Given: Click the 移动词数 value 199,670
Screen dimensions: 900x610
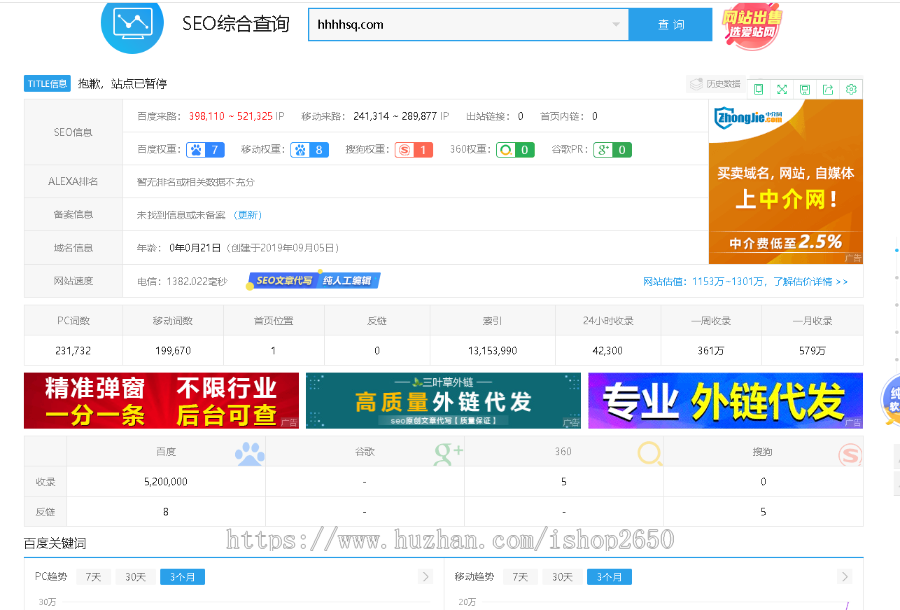Looking at the screenshot, I should pyautogui.click(x=173, y=351).
